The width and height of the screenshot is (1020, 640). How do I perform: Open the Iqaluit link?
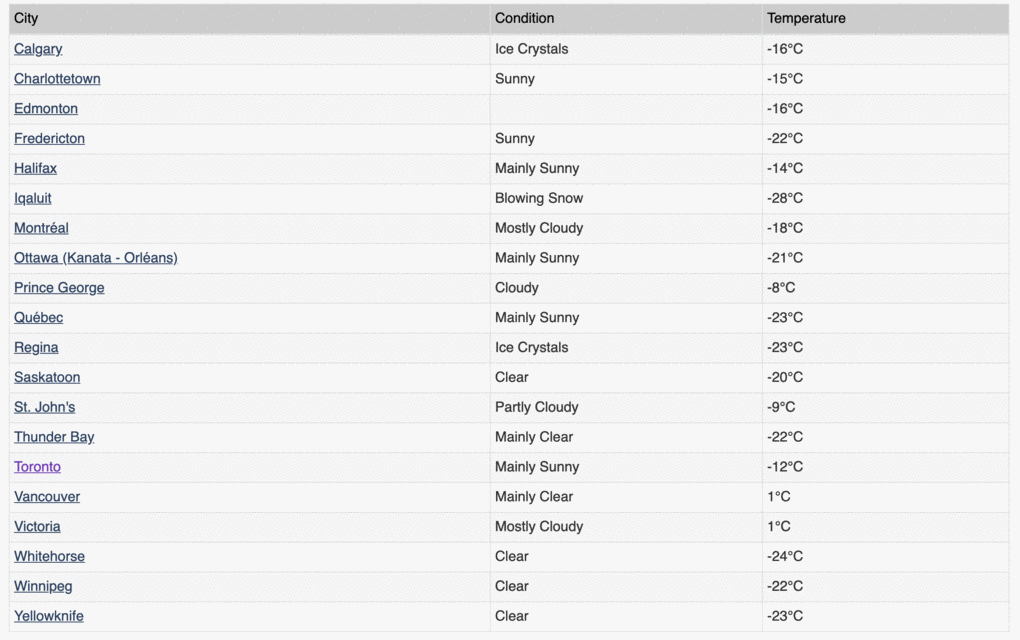(33, 198)
